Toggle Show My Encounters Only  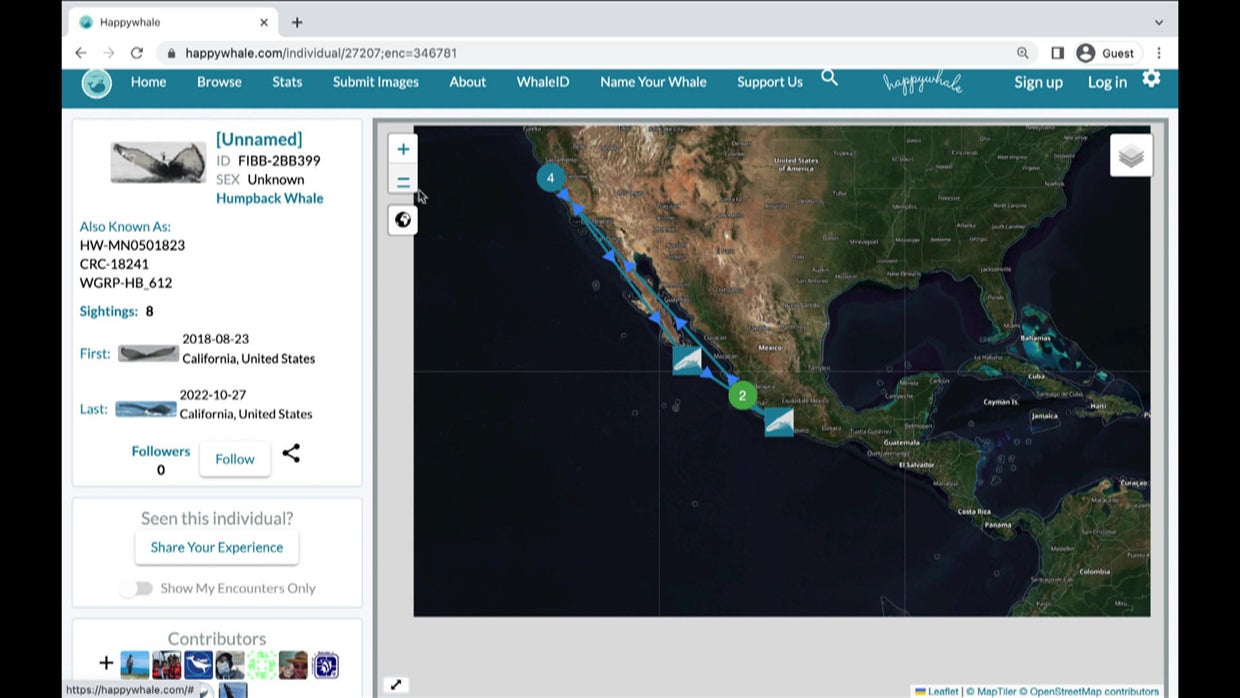click(x=136, y=588)
